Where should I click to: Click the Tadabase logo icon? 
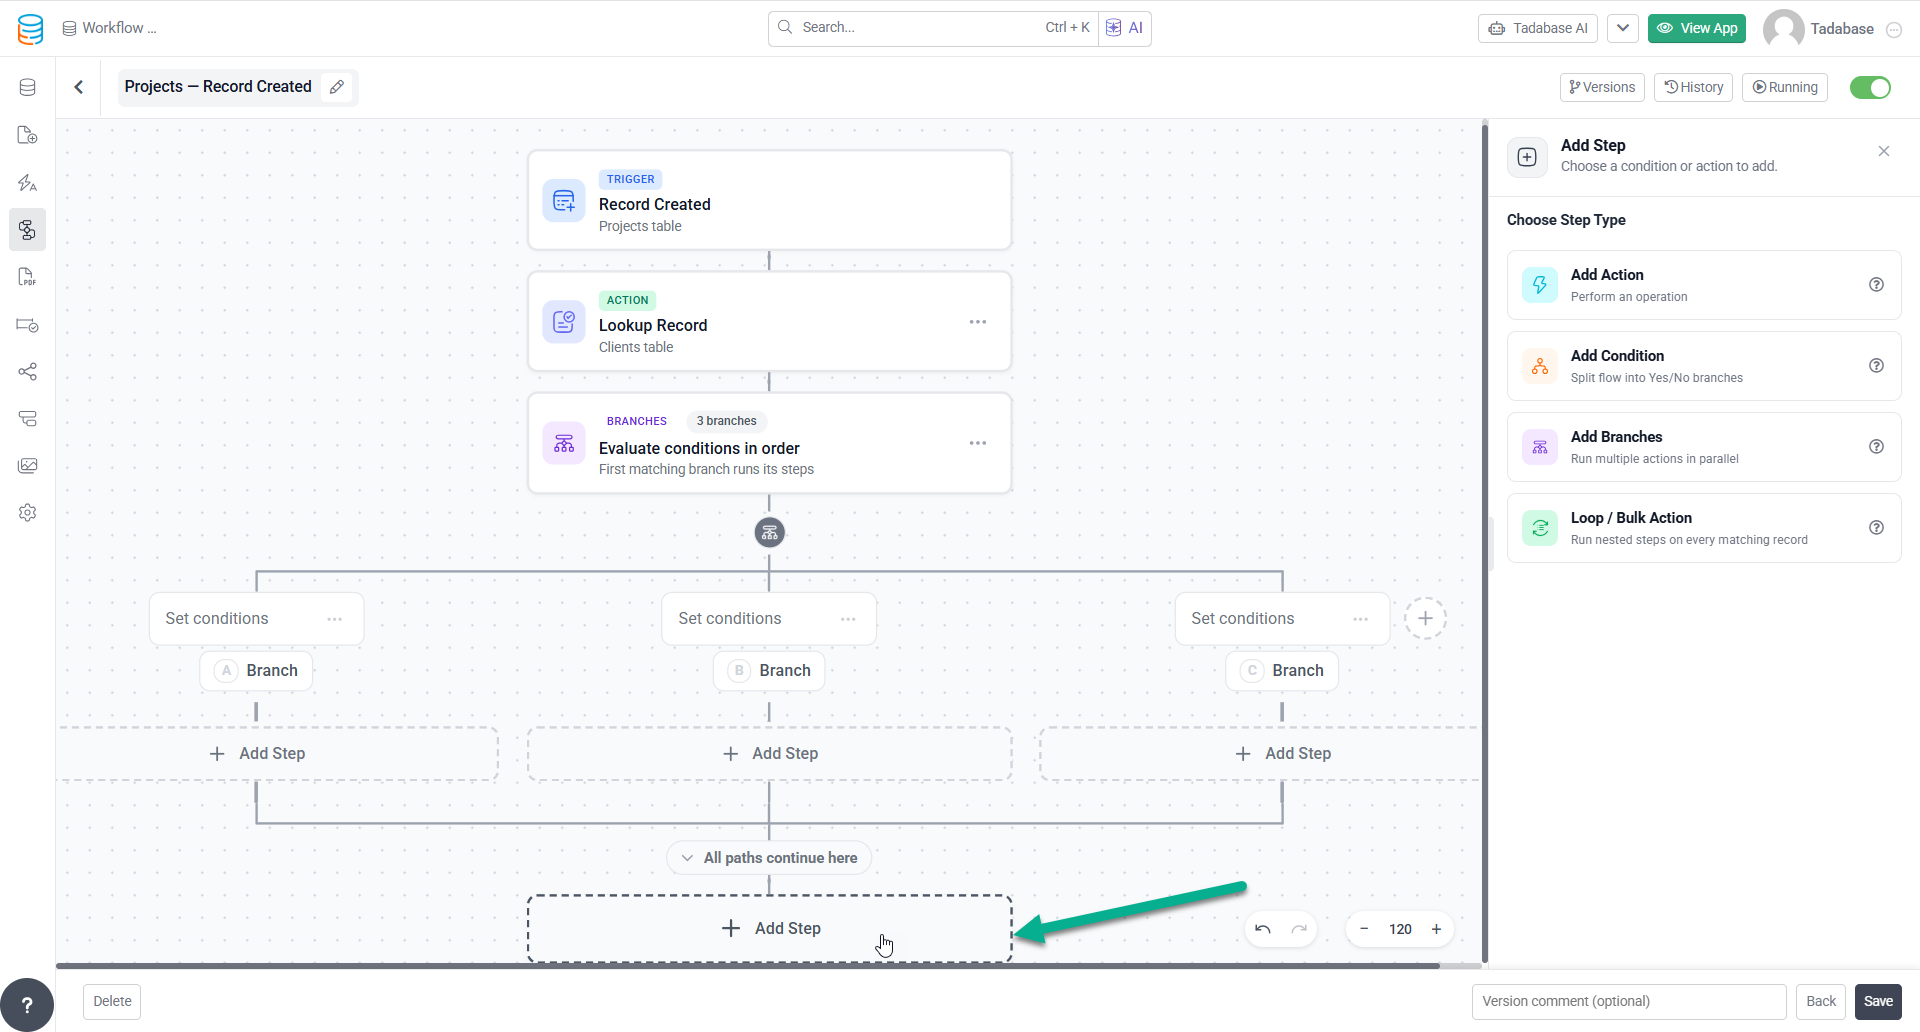[30, 29]
